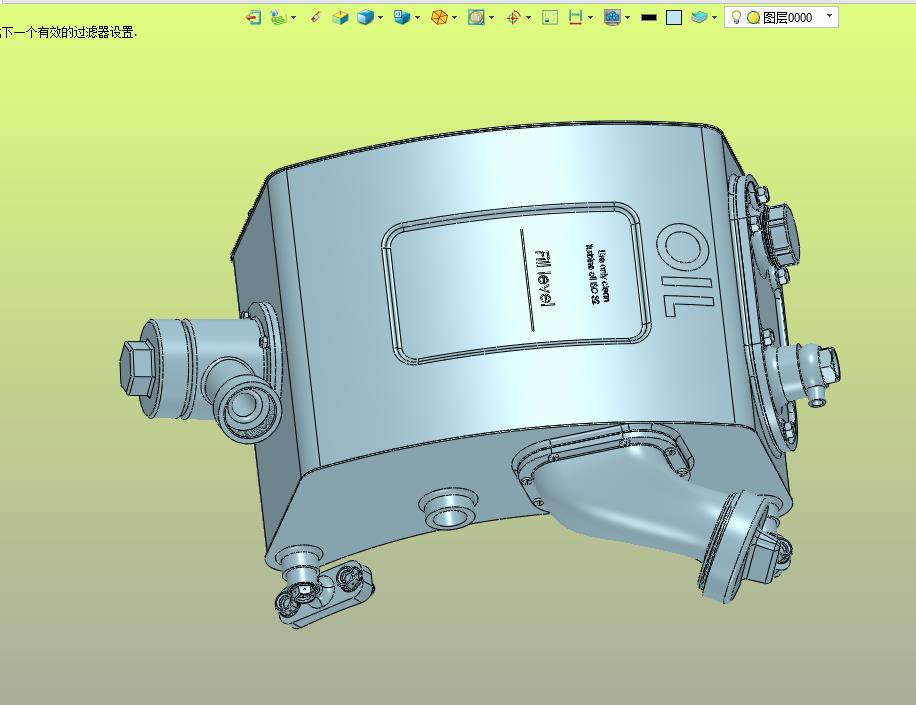The height and width of the screenshot is (705, 916).
Task: Select the hex plug on left fitting
Action: 137,368
